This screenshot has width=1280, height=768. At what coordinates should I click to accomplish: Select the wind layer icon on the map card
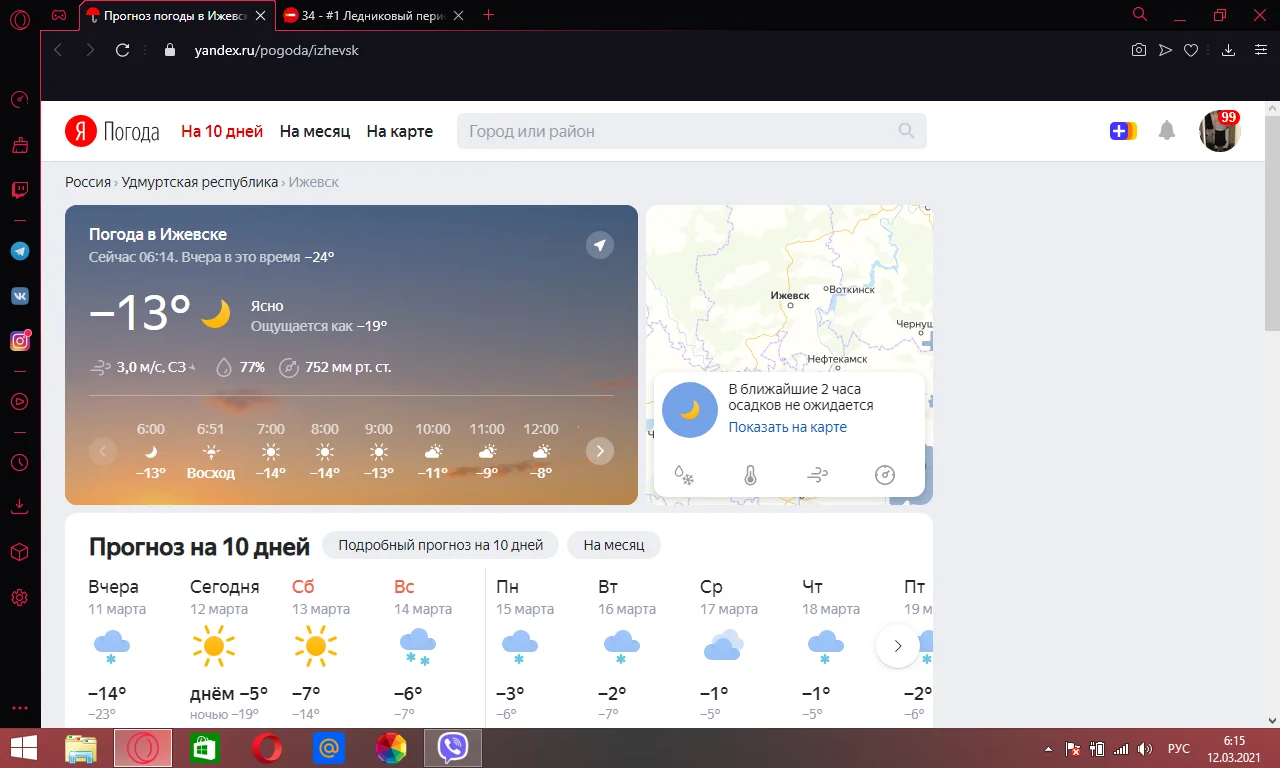(818, 475)
